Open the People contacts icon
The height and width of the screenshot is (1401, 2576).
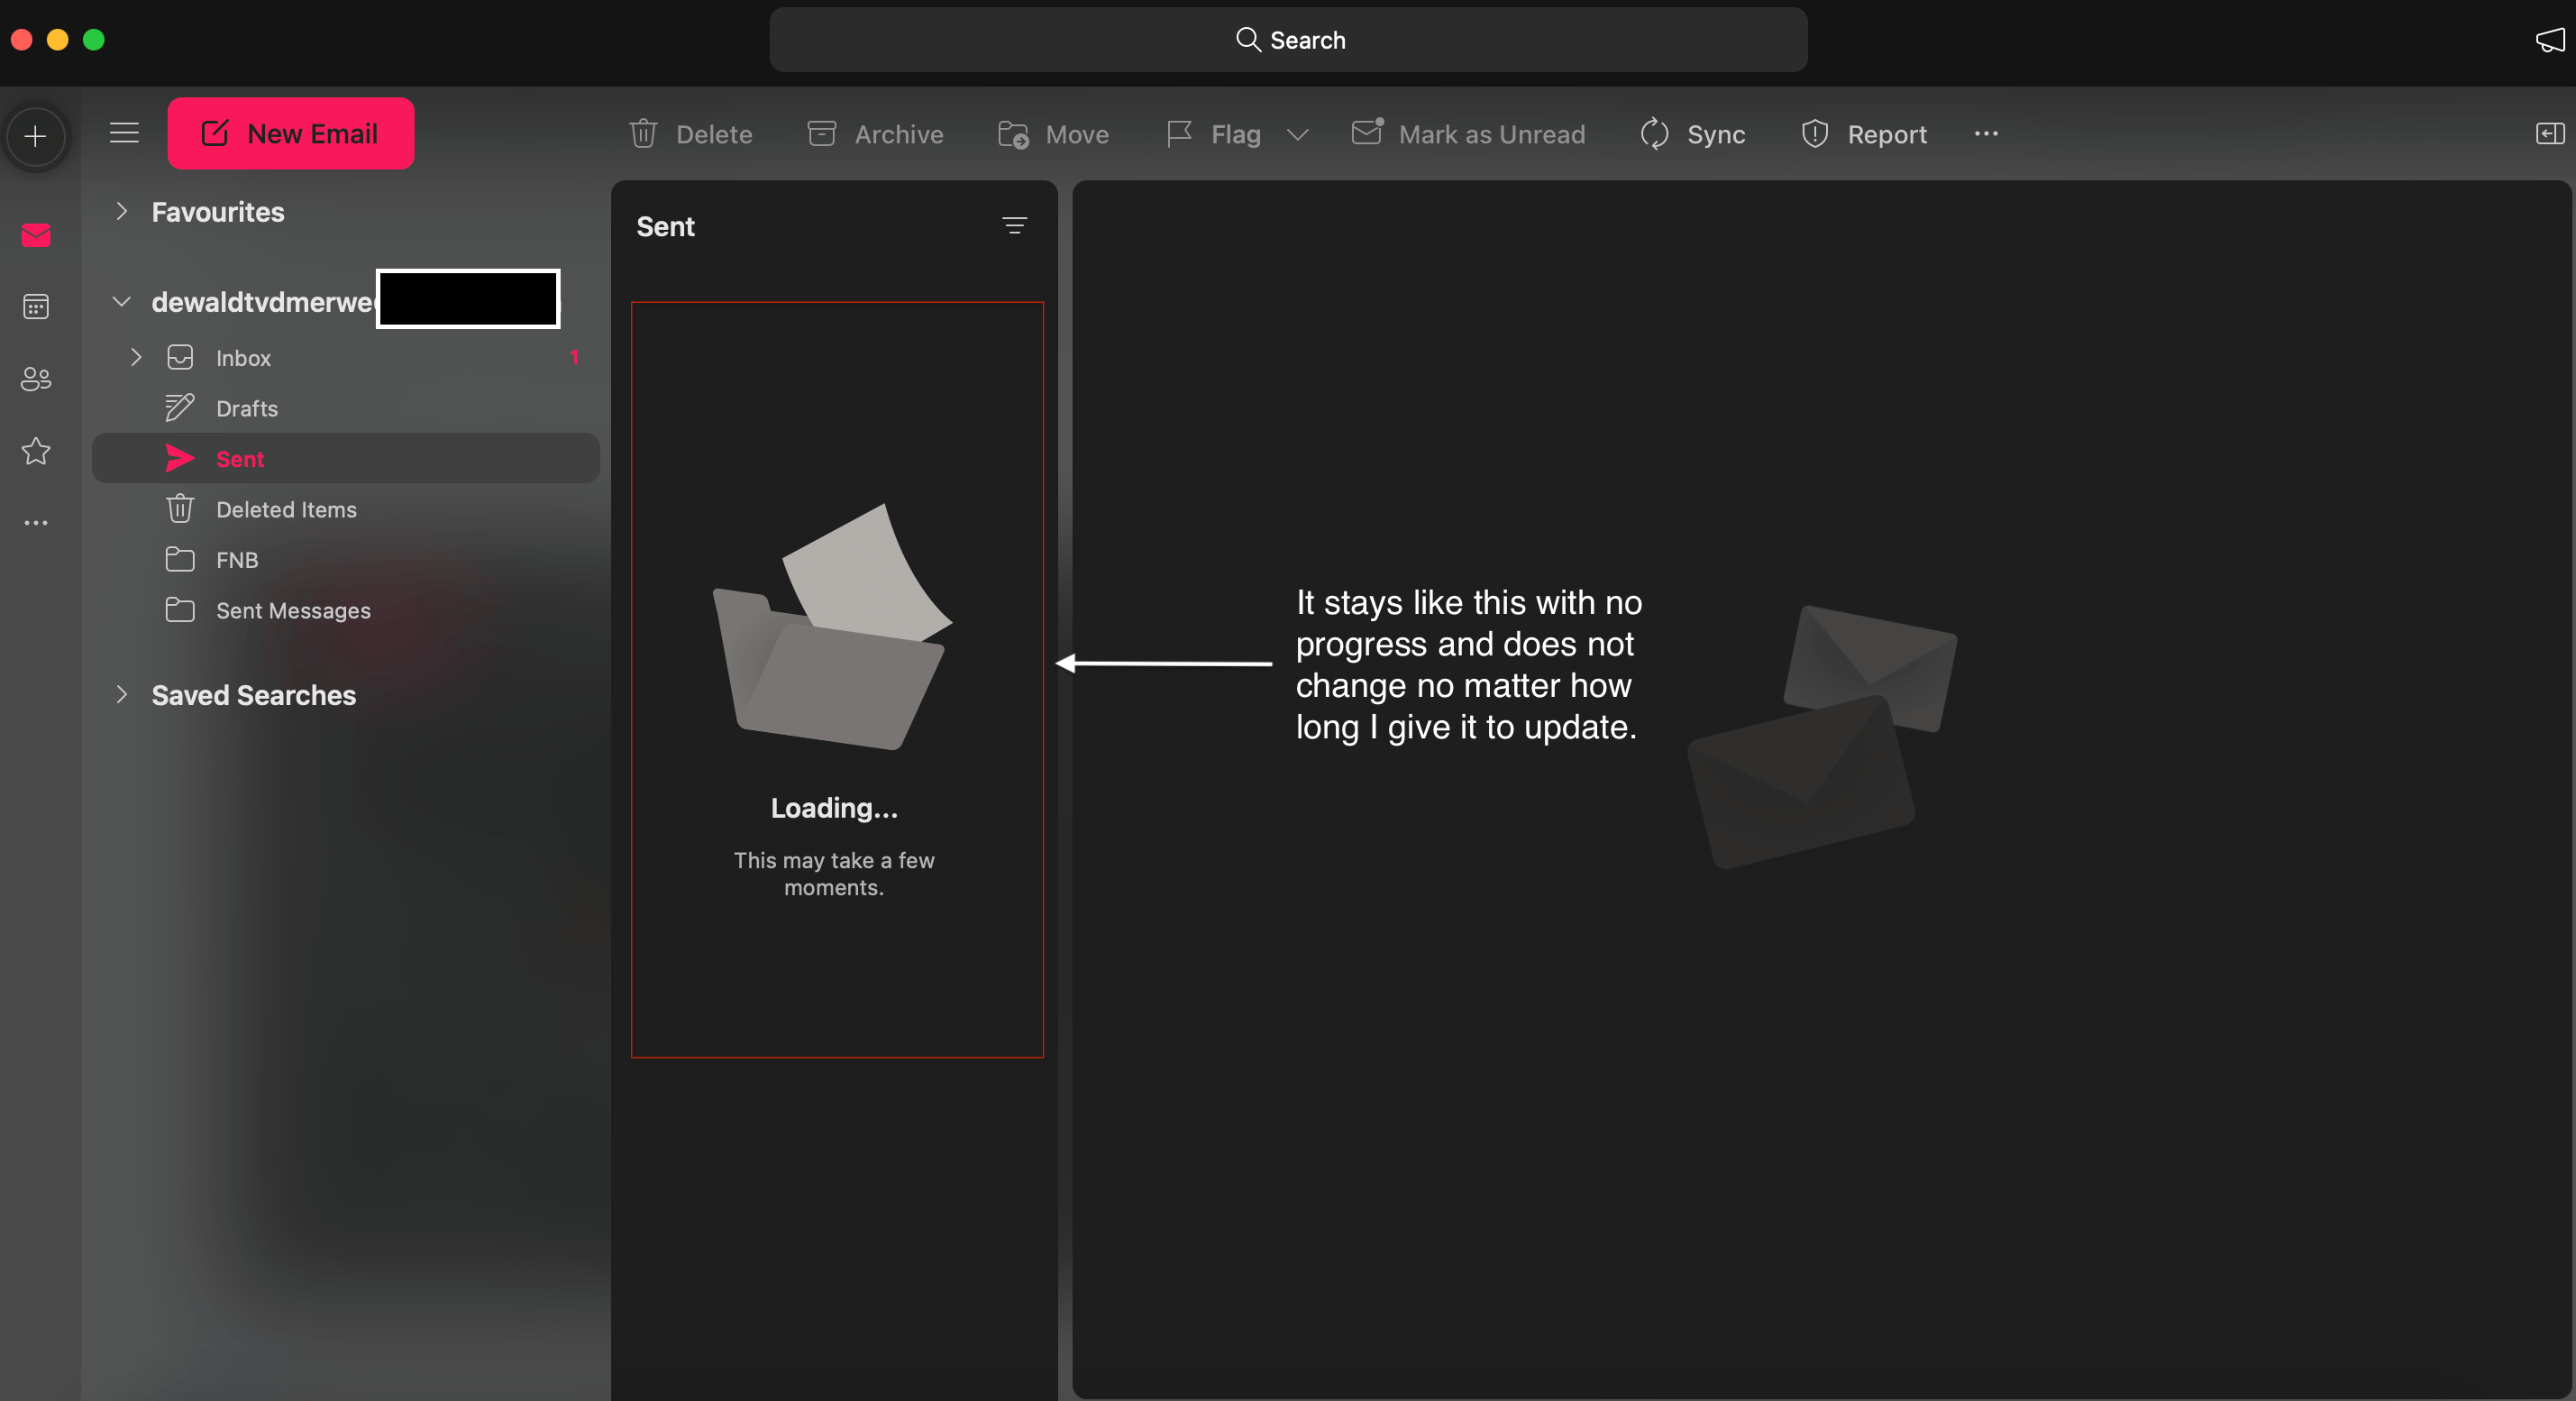point(36,379)
